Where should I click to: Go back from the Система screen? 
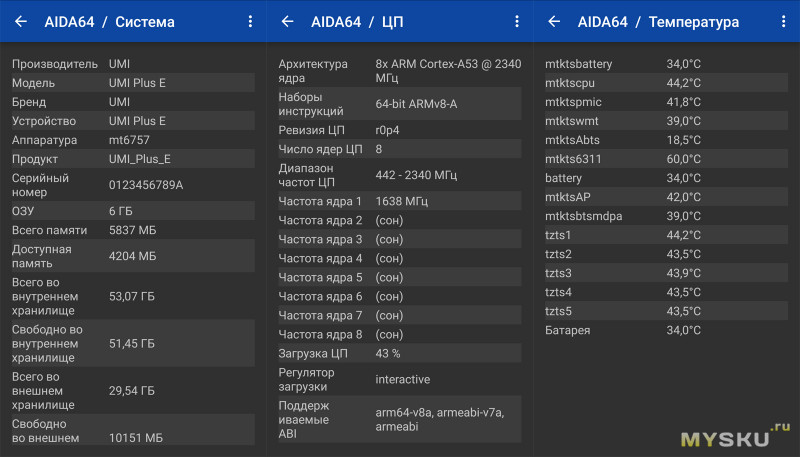coord(21,21)
